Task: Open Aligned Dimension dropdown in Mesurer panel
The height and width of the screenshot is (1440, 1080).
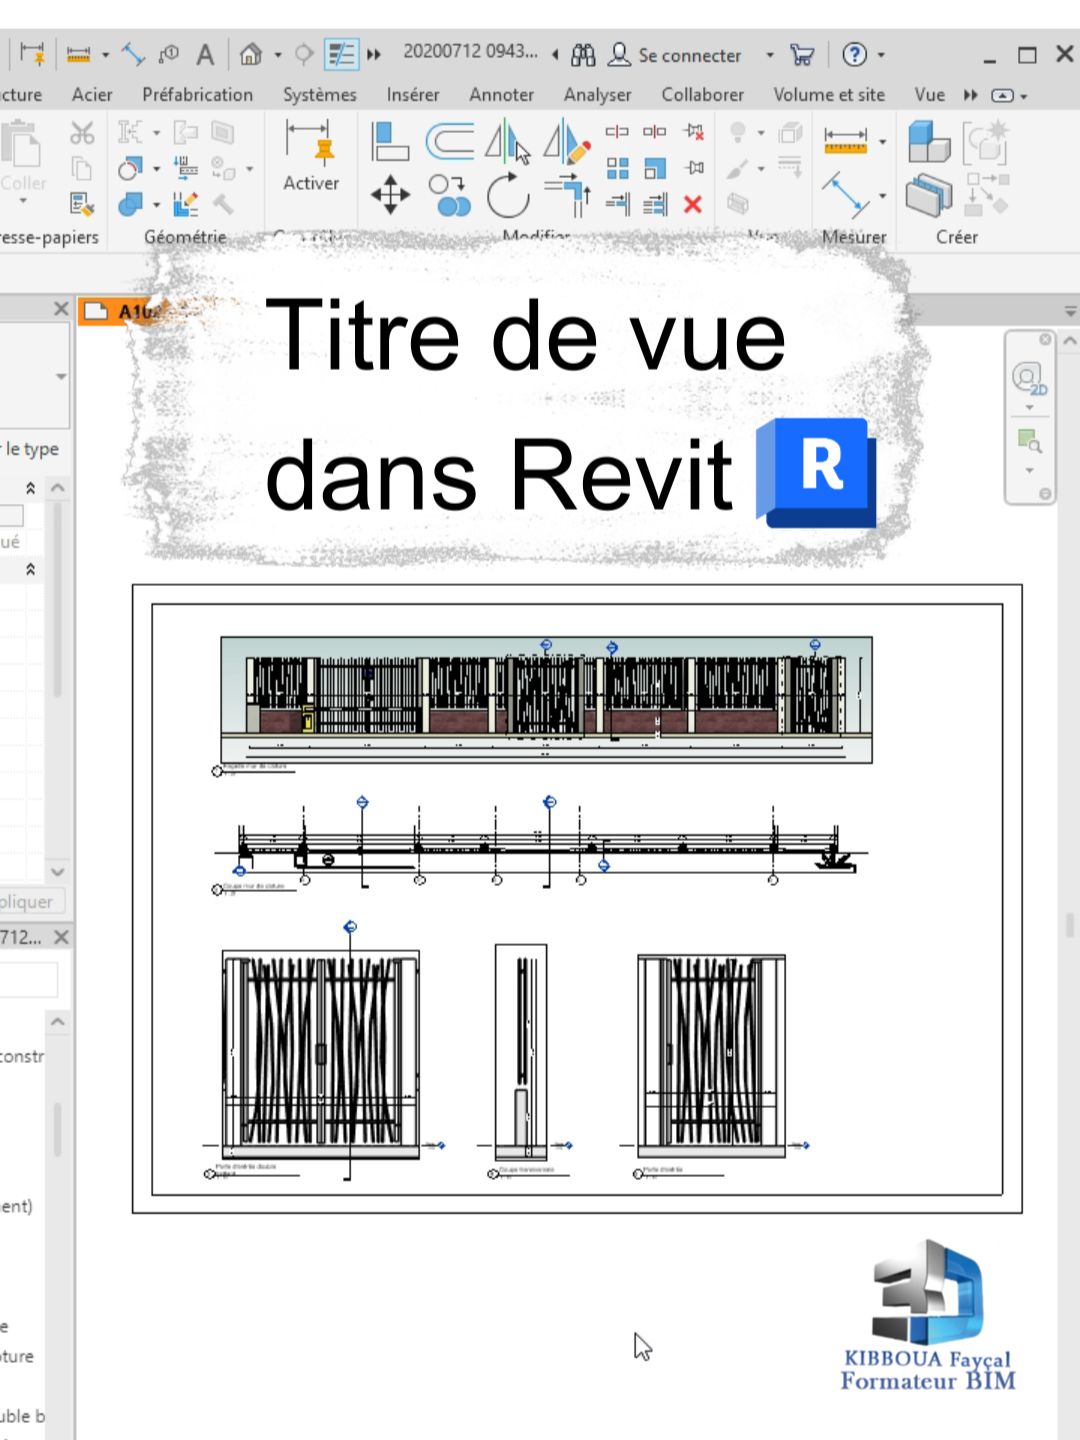Action: (882, 142)
